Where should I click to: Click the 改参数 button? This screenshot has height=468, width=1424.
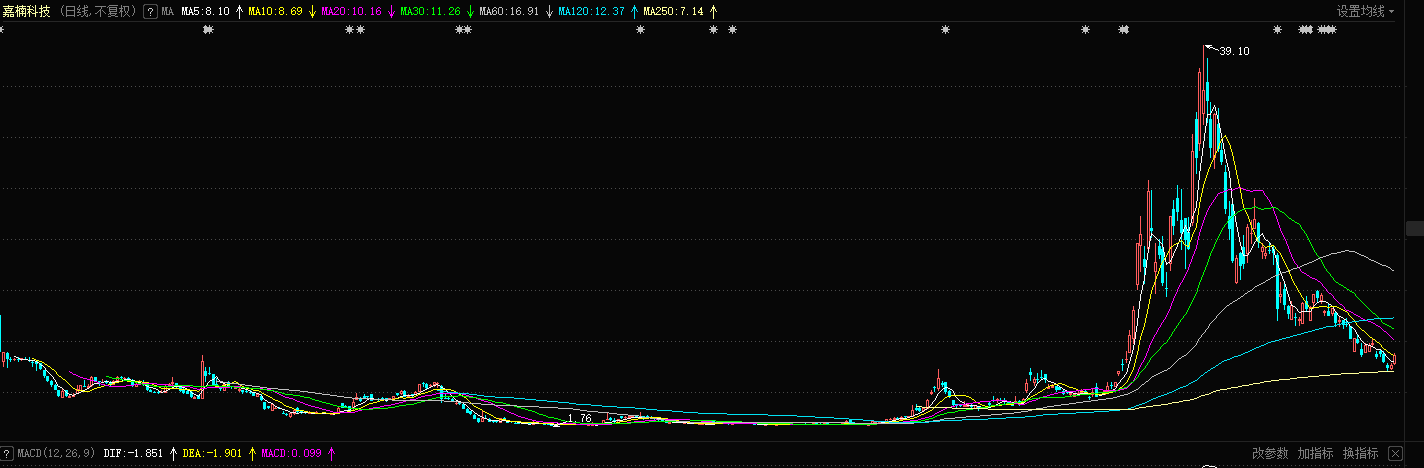(x=1270, y=453)
